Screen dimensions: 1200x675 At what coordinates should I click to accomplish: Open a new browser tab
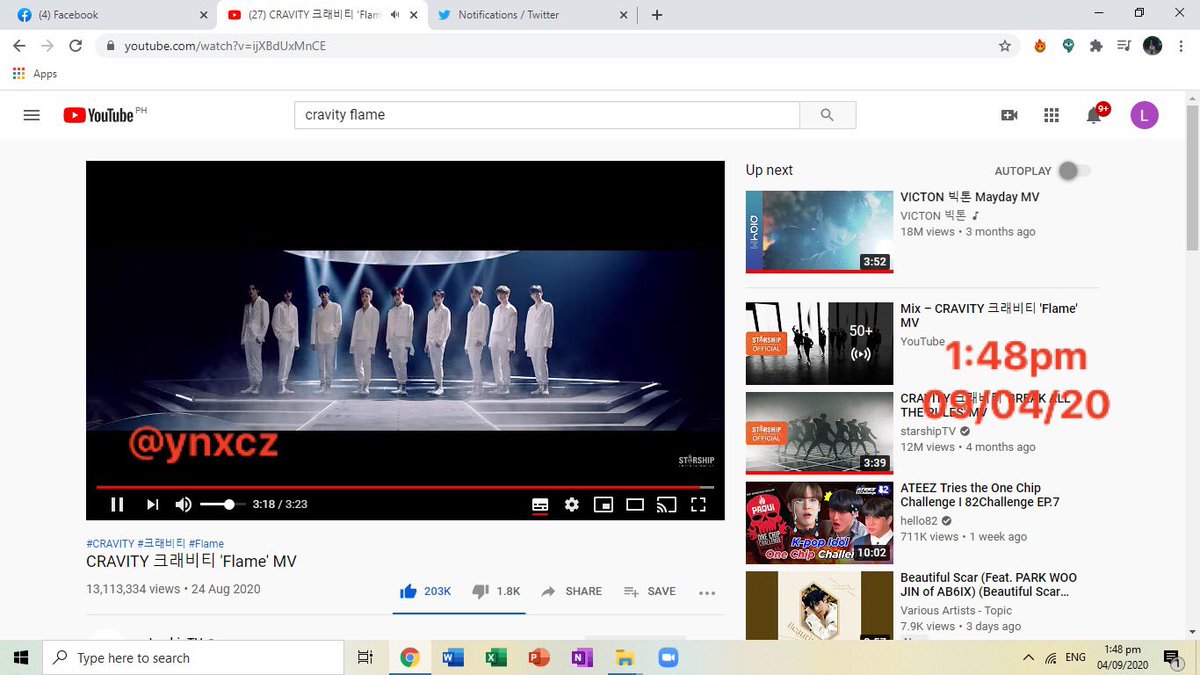[x=657, y=15]
